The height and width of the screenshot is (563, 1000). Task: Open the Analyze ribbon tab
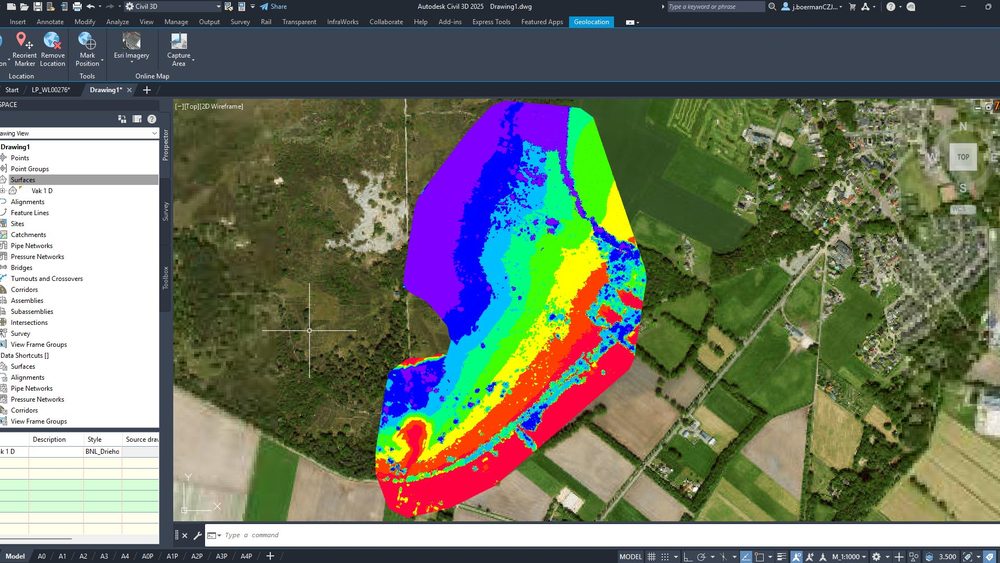[117, 22]
